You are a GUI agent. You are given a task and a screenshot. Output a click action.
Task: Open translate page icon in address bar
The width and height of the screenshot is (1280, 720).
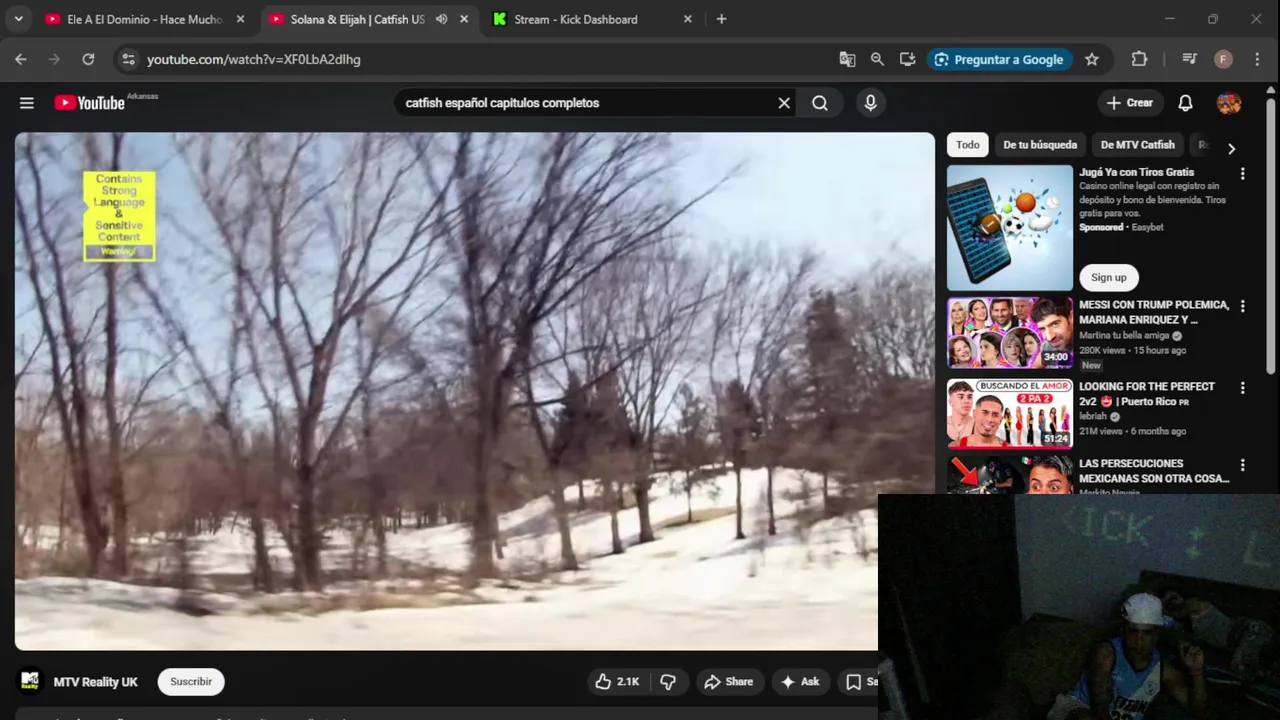847,59
